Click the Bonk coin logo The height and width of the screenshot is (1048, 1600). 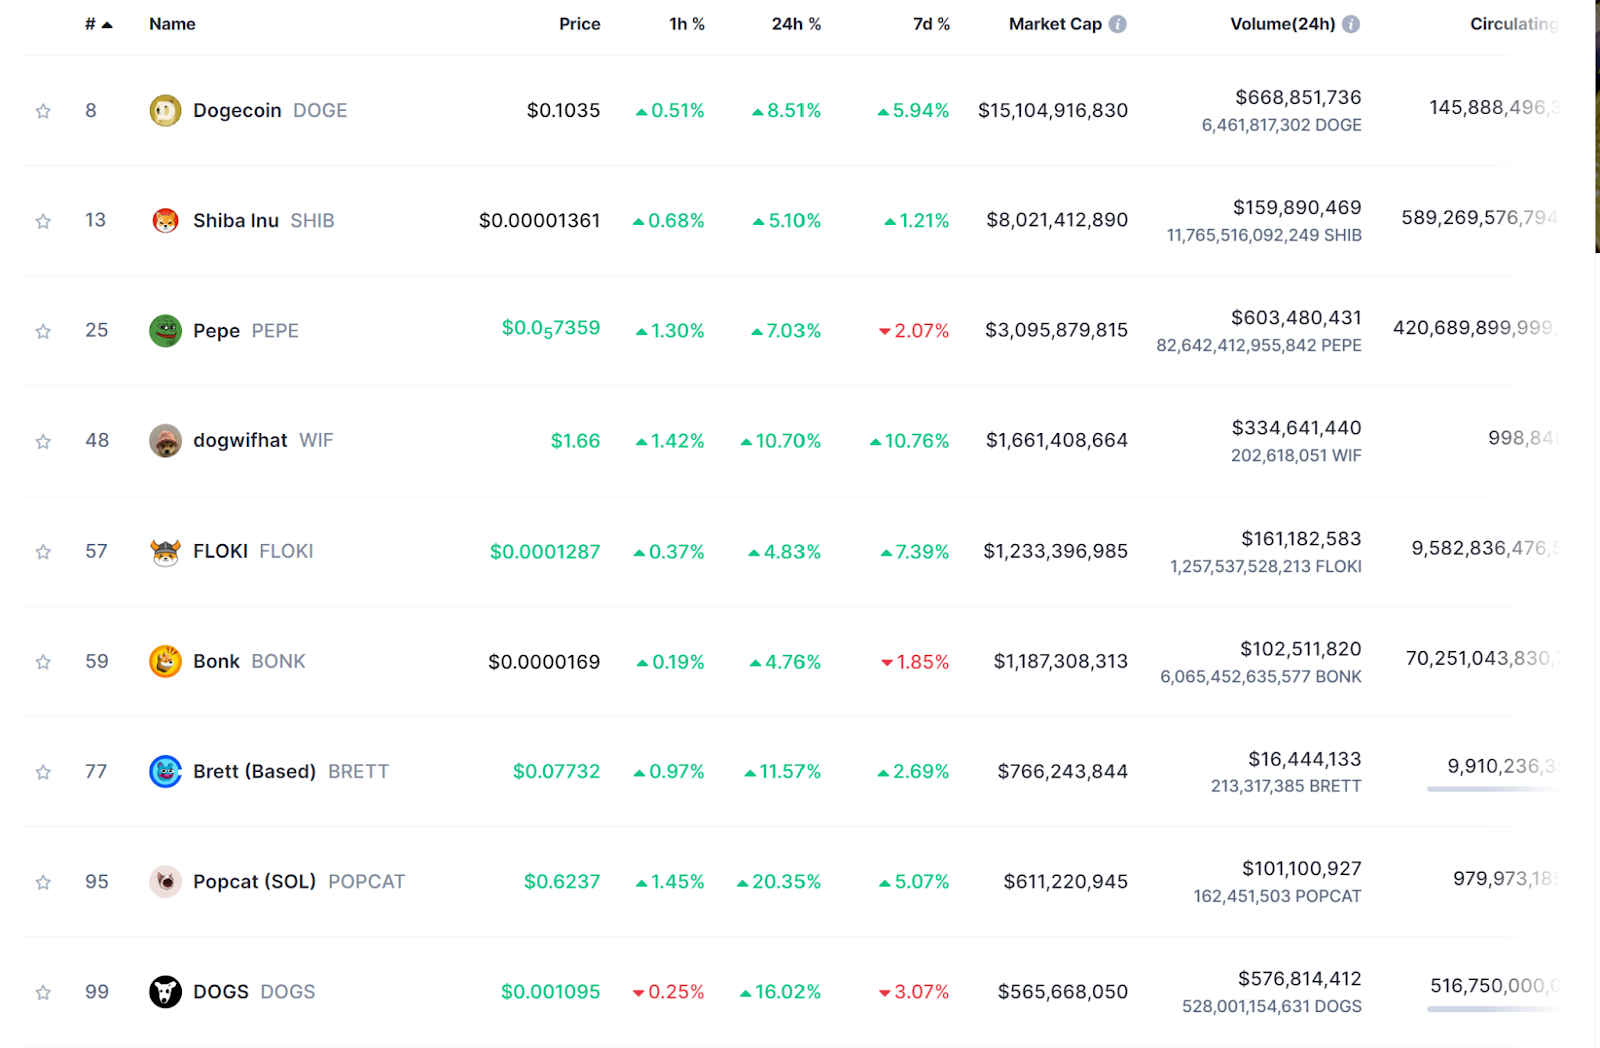pyautogui.click(x=165, y=661)
